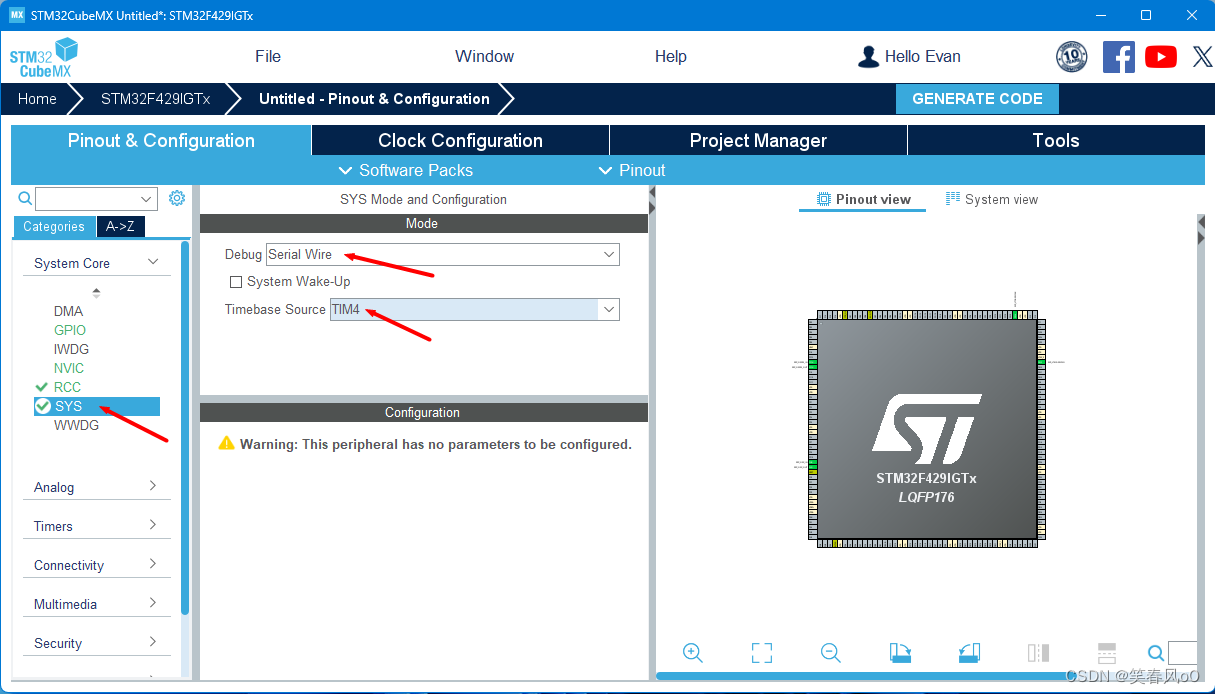The height and width of the screenshot is (694, 1215).
Task: Click the pin search input field
Action: (x=1182, y=653)
